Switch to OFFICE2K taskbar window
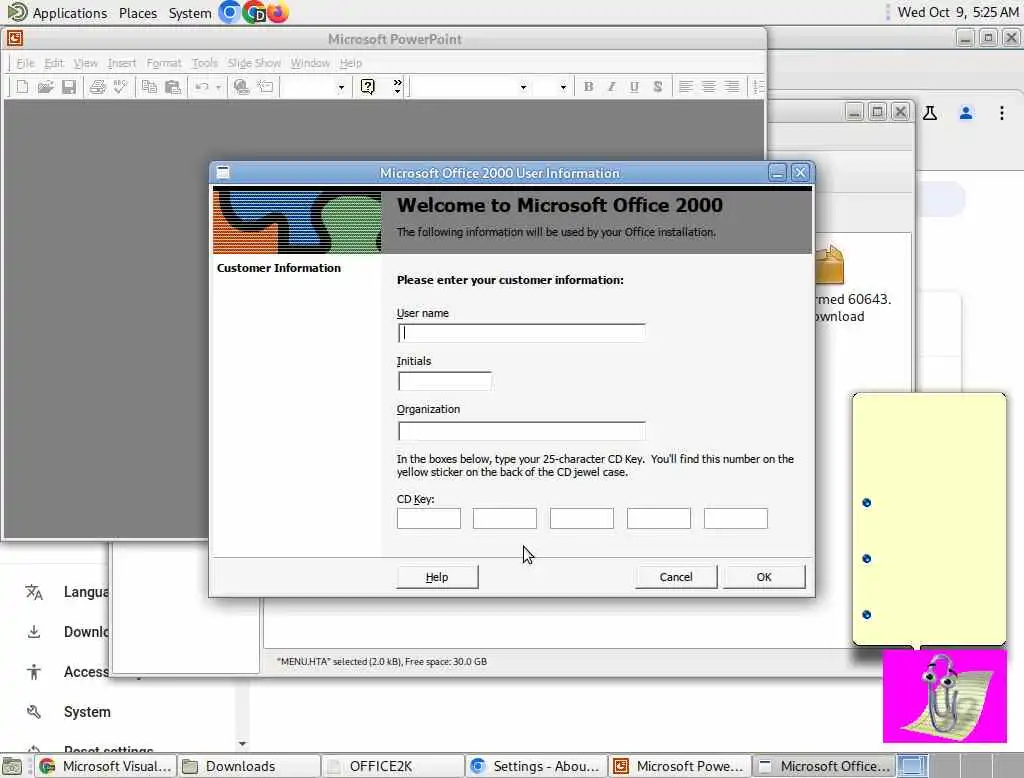 tap(393, 766)
